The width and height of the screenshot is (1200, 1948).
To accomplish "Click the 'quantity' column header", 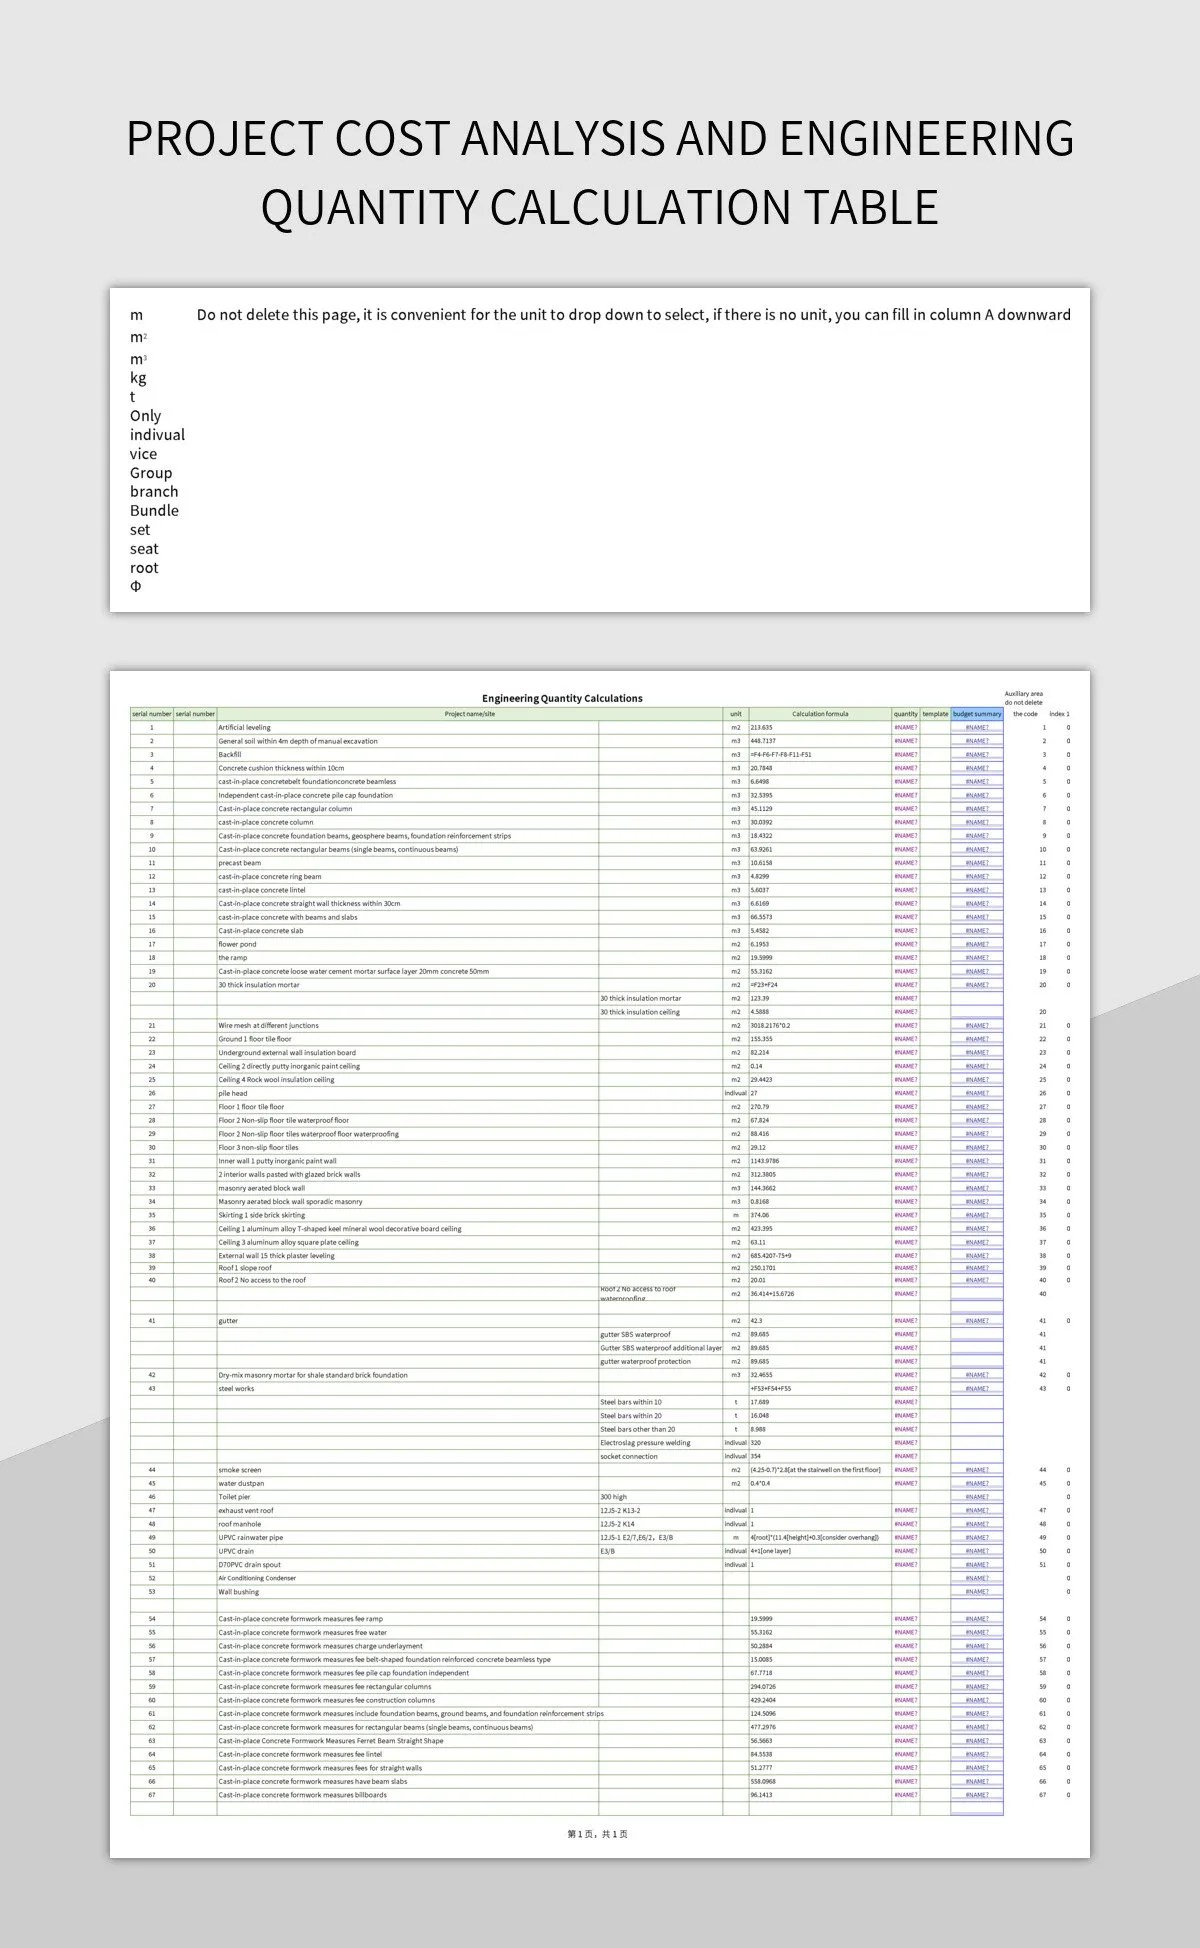I will tap(906, 714).
